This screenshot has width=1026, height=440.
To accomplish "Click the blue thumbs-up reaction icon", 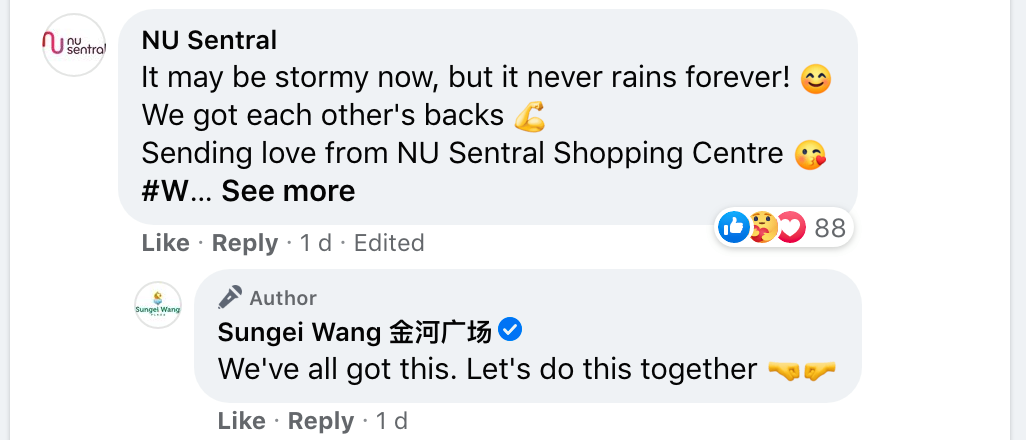I will pyautogui.click(x=733, y=228).
